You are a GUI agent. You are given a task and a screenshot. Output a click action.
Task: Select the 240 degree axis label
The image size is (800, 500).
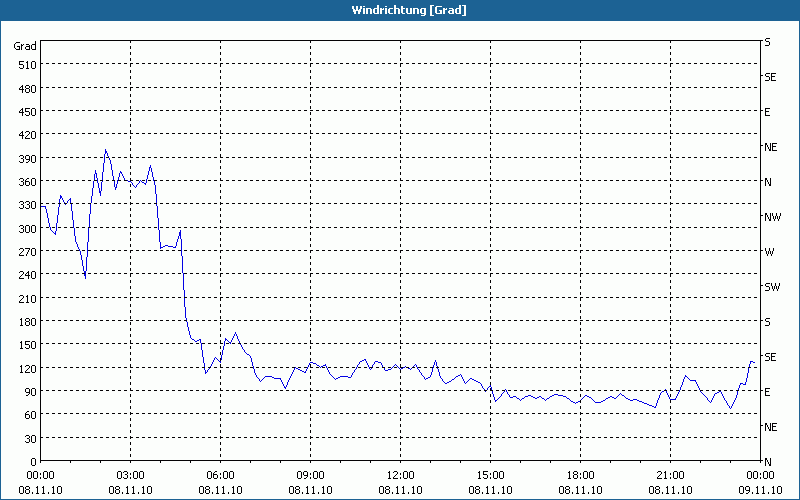tap(28, 276)
